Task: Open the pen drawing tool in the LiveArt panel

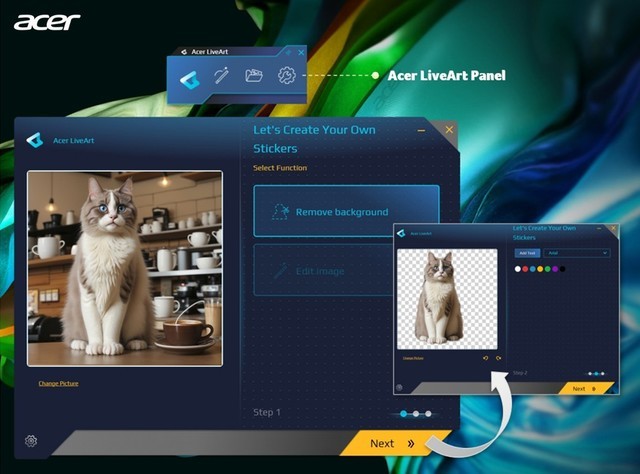Action: (x=222, y=76)
